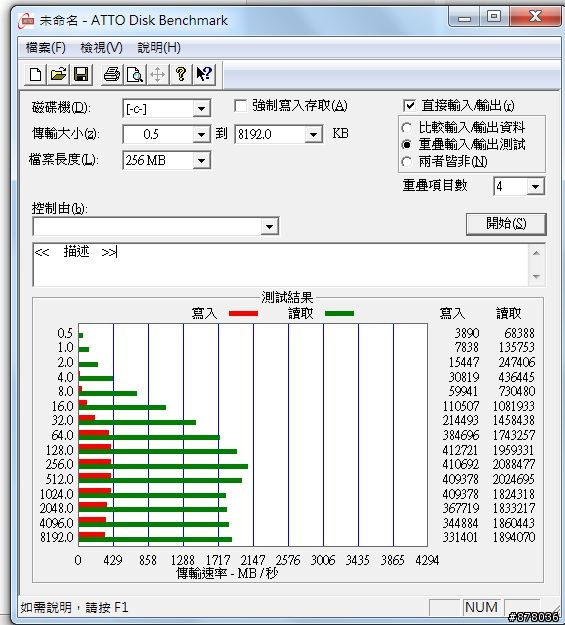Click read value 1894070
The height and width of the screenshot is (625, 565).
514,537
